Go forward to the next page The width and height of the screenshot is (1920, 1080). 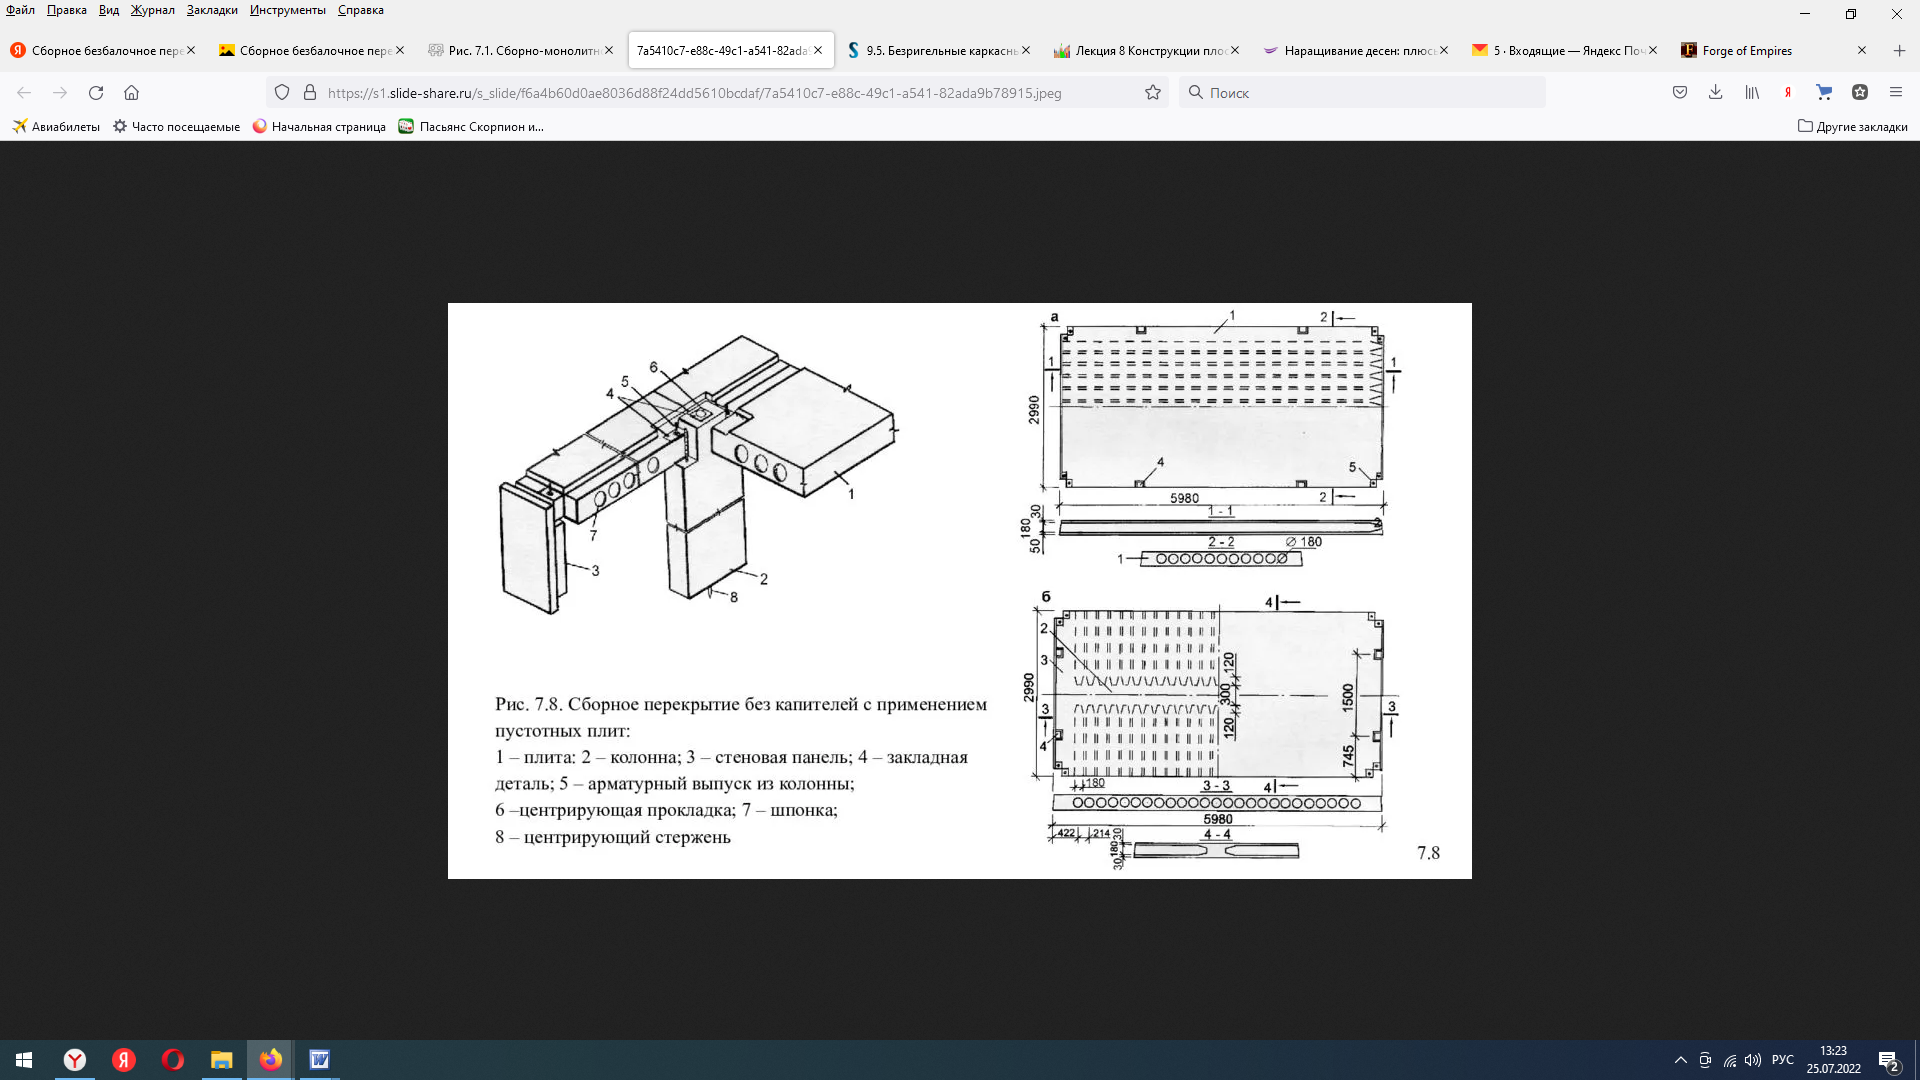(60, 93)
